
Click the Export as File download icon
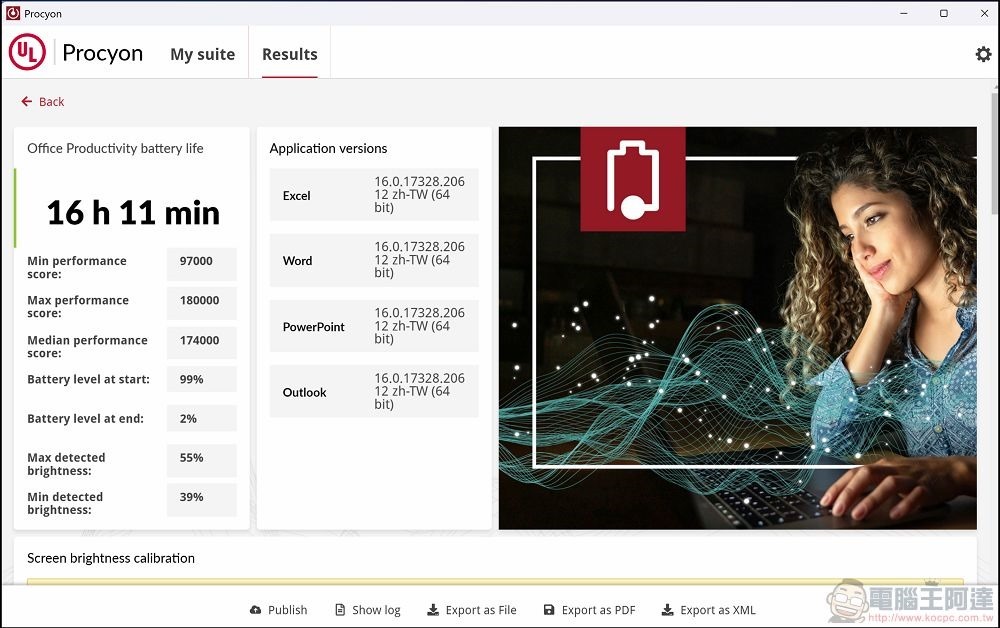432,610
